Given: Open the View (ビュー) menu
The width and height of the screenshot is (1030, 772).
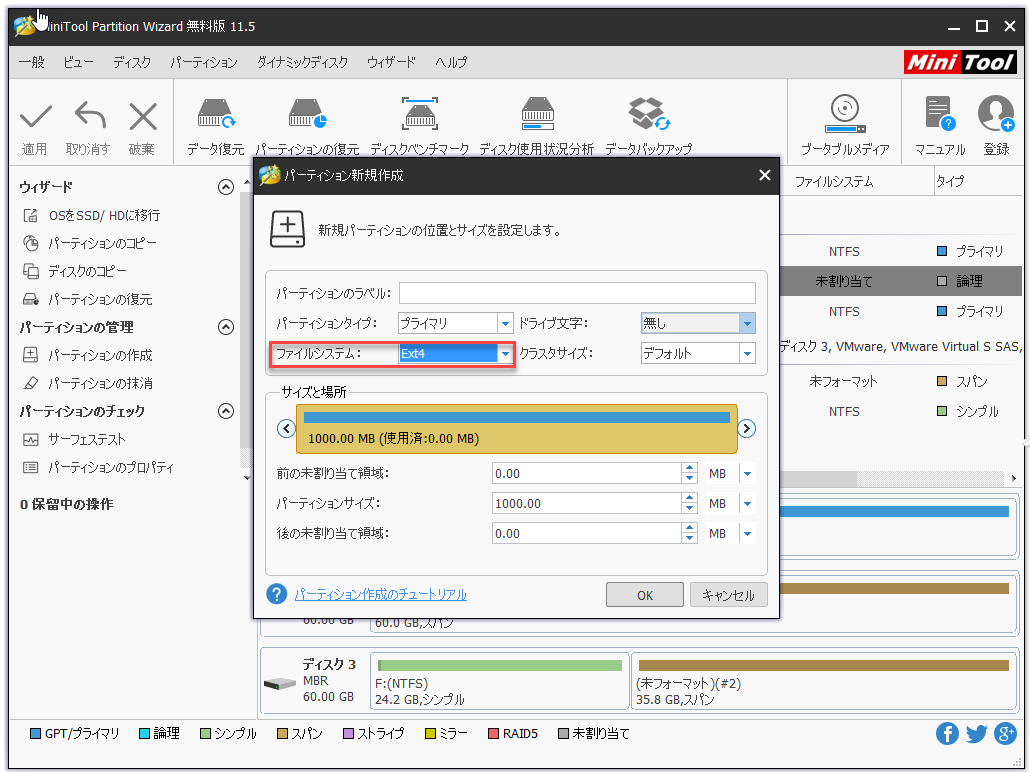Looking at the screenshot, I should pos(78,62).
